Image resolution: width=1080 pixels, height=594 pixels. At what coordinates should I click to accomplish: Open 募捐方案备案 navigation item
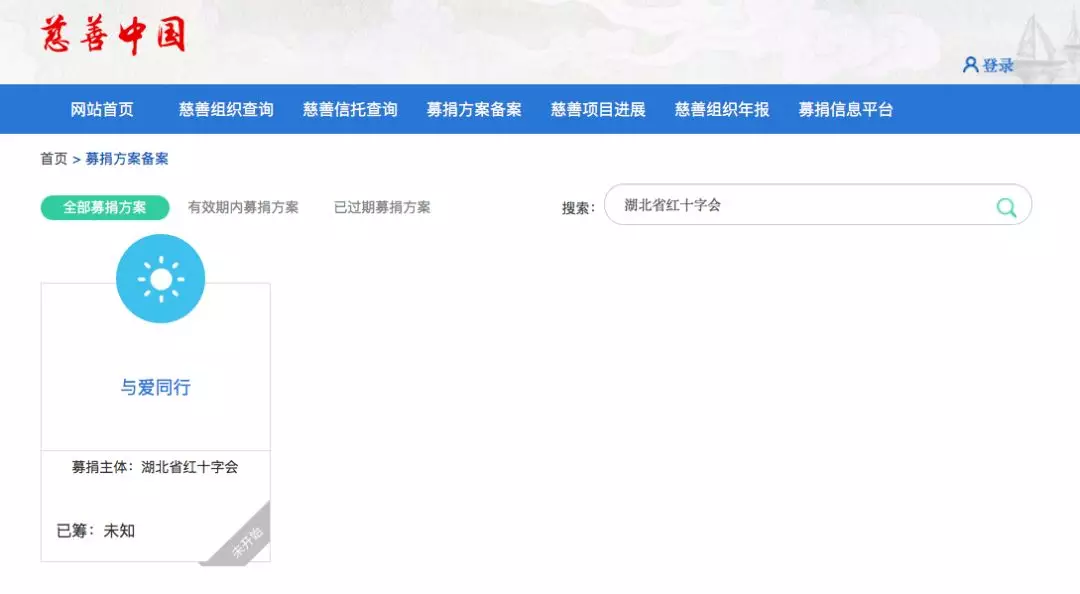(474, 110)
